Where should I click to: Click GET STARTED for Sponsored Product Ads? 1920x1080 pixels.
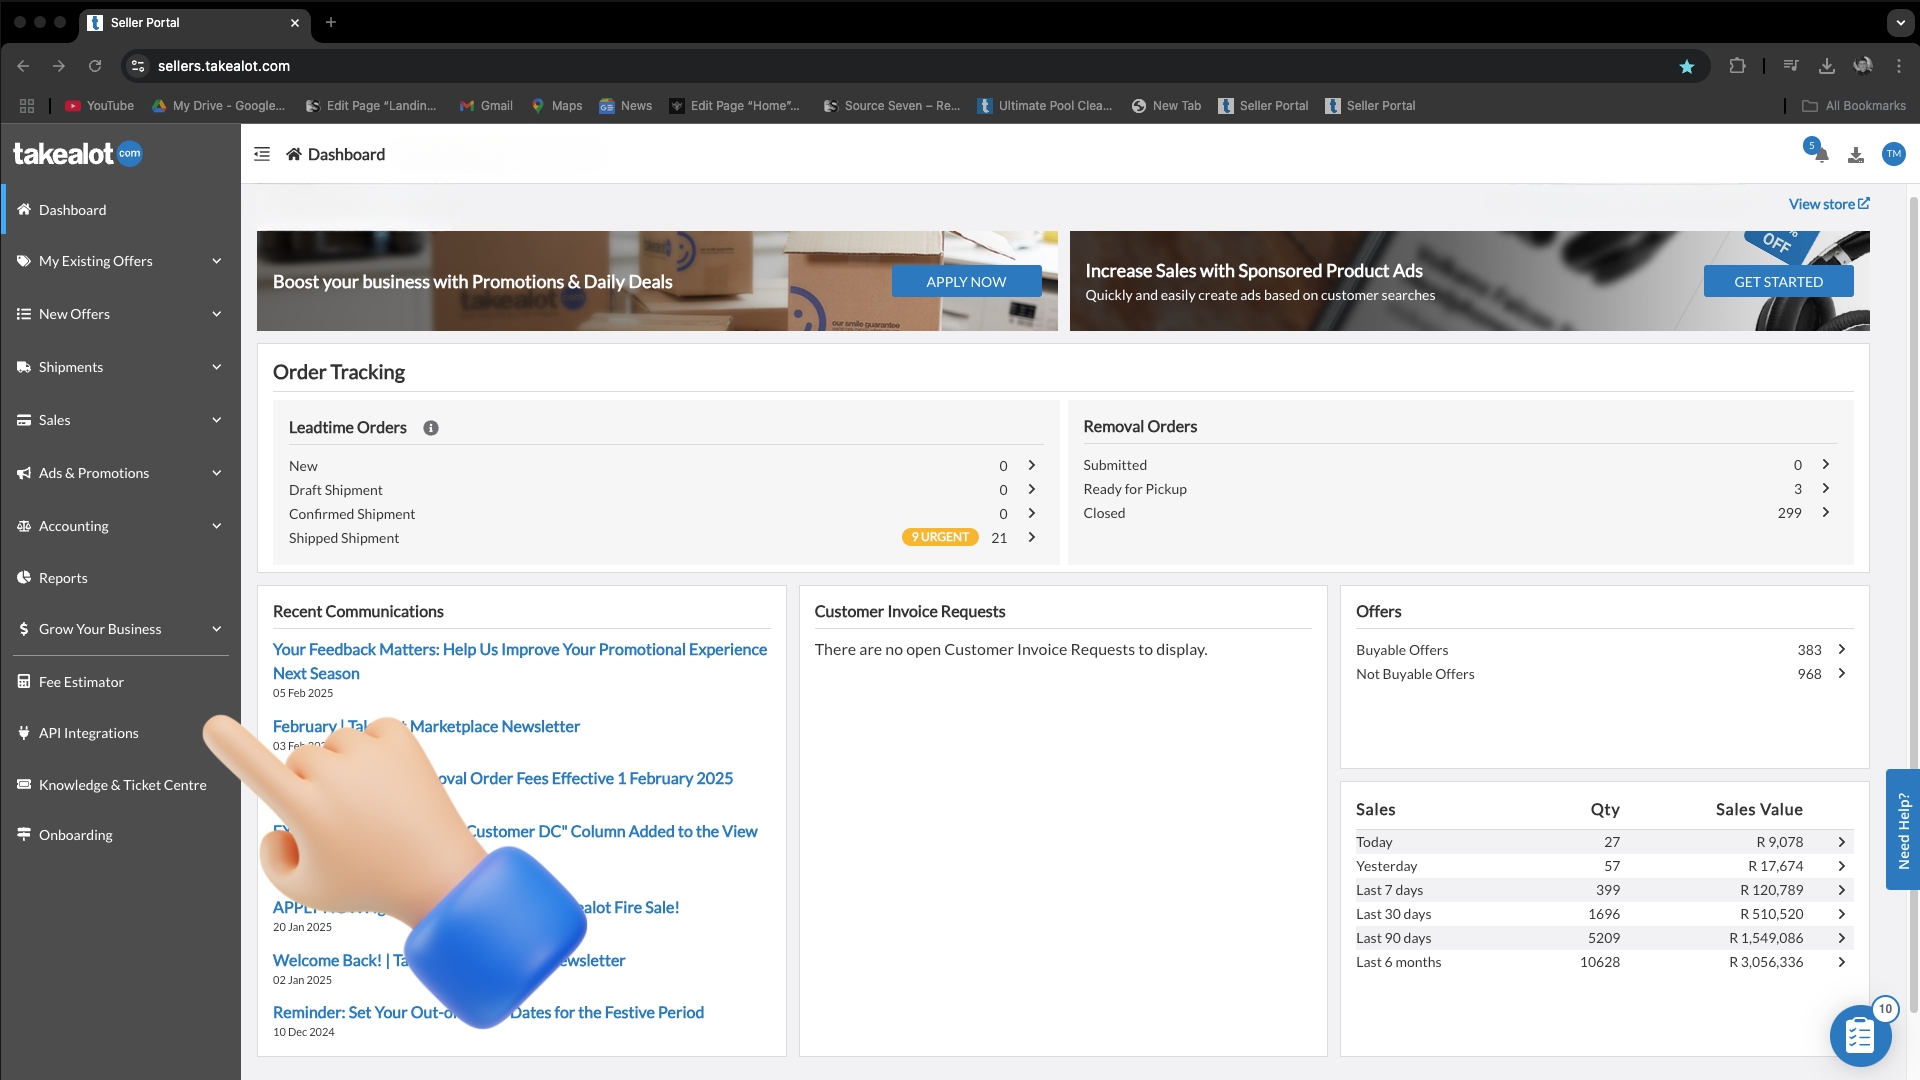click(x=1778, y=281)
